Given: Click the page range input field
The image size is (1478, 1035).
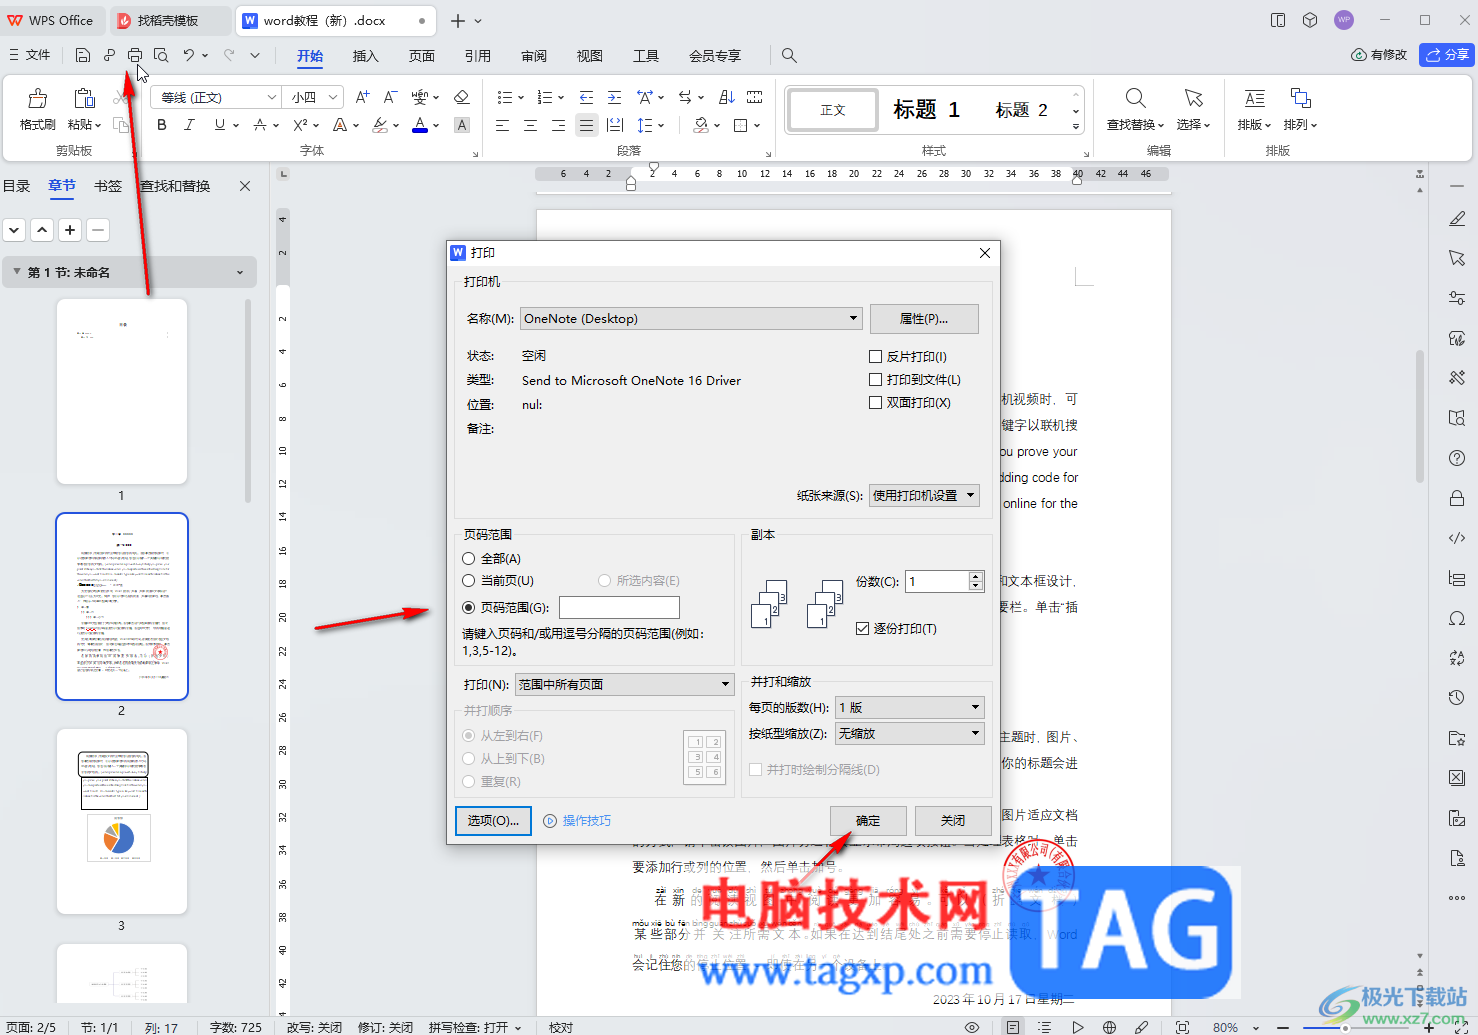Looking at the screenshot, I should click(x=619, y=607).
